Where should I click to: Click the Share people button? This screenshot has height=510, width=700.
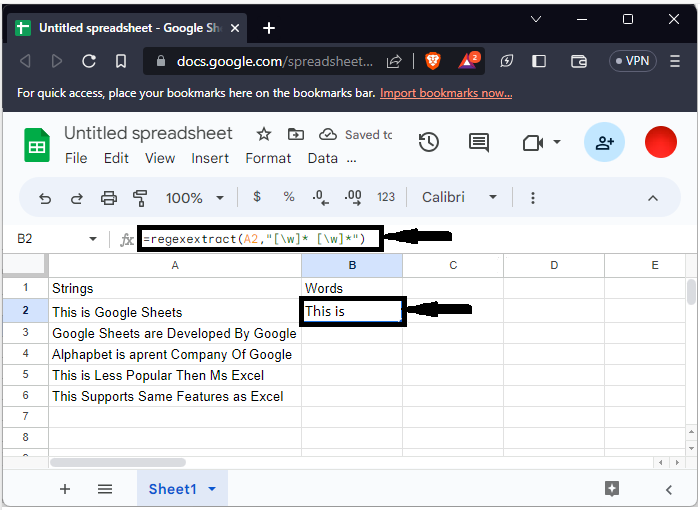coord(604,143)
